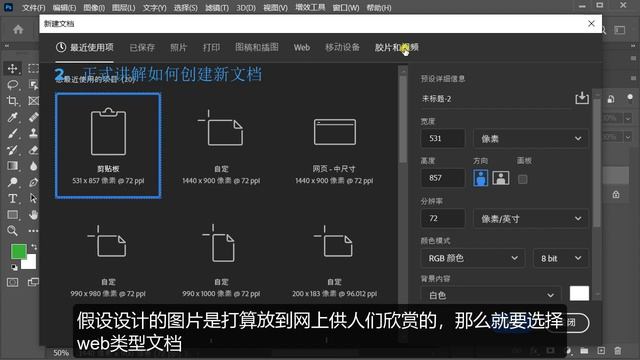This screenshot has width=640, height=360.
Task: Select the Zoom tool
Action: [x=12, y=231]
